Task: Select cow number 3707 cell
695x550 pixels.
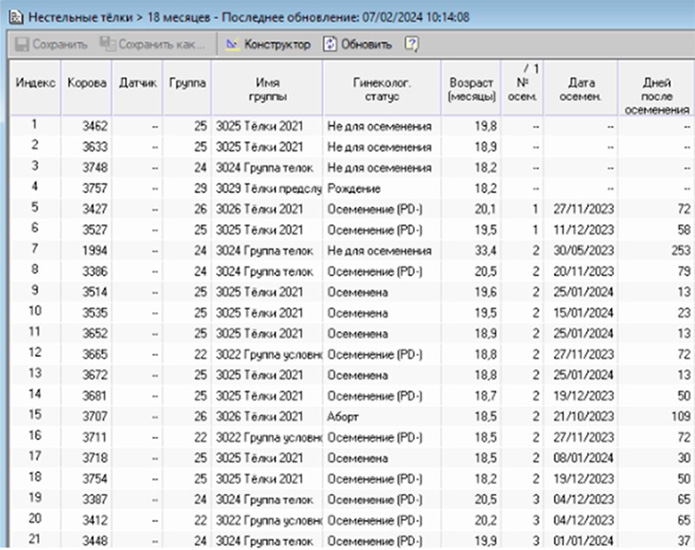Action: point(87,417)
